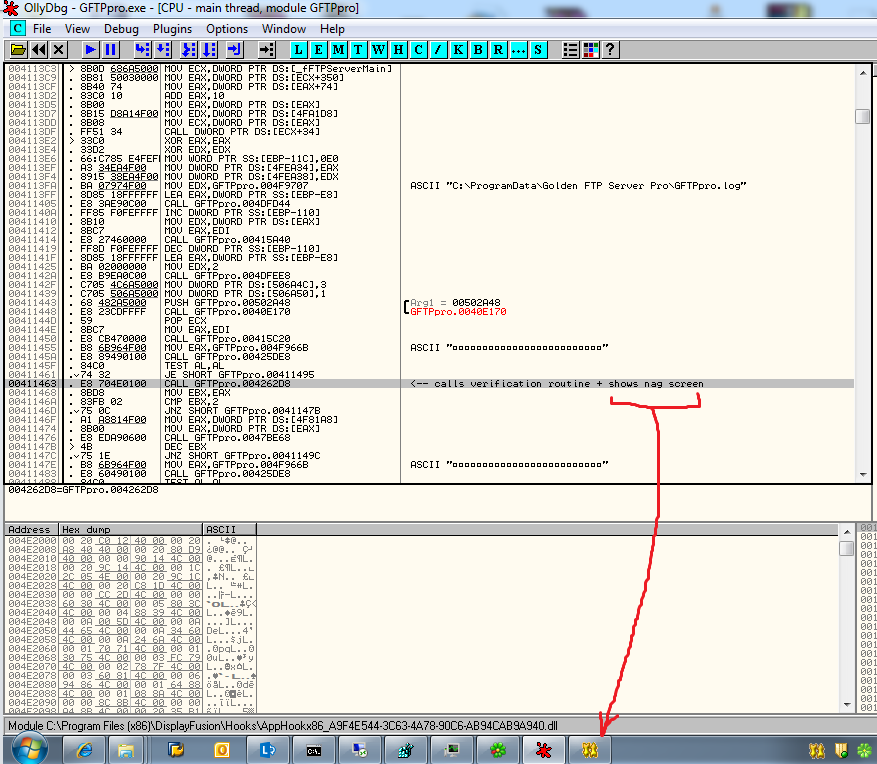
Task: Select the JNZ SHORT GFTPpro.0041147B instruction
Action: click(242, 411)
